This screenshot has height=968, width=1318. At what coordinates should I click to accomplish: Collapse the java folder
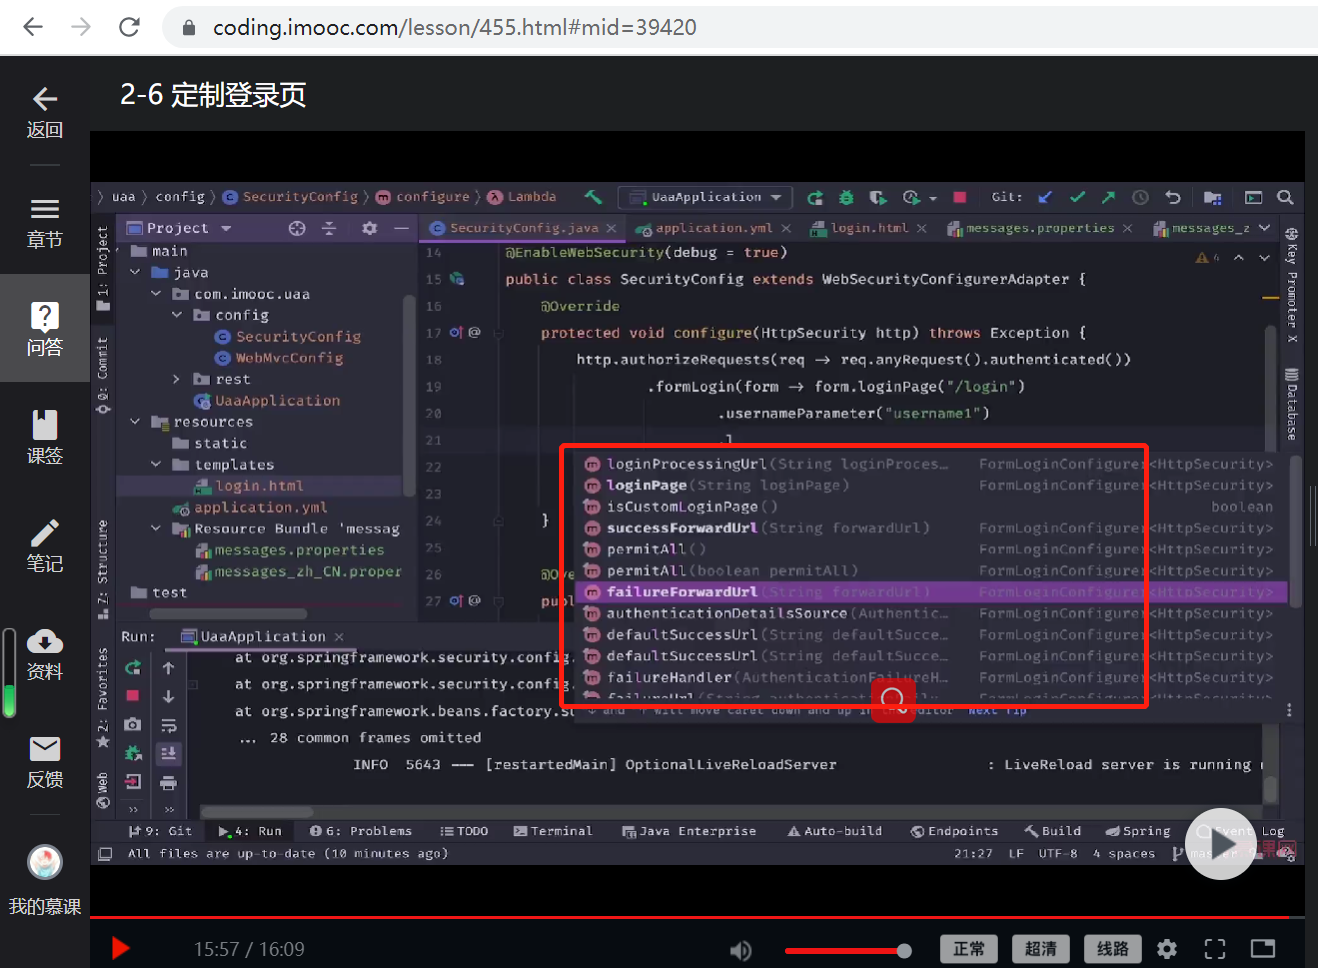pos(135,272)
